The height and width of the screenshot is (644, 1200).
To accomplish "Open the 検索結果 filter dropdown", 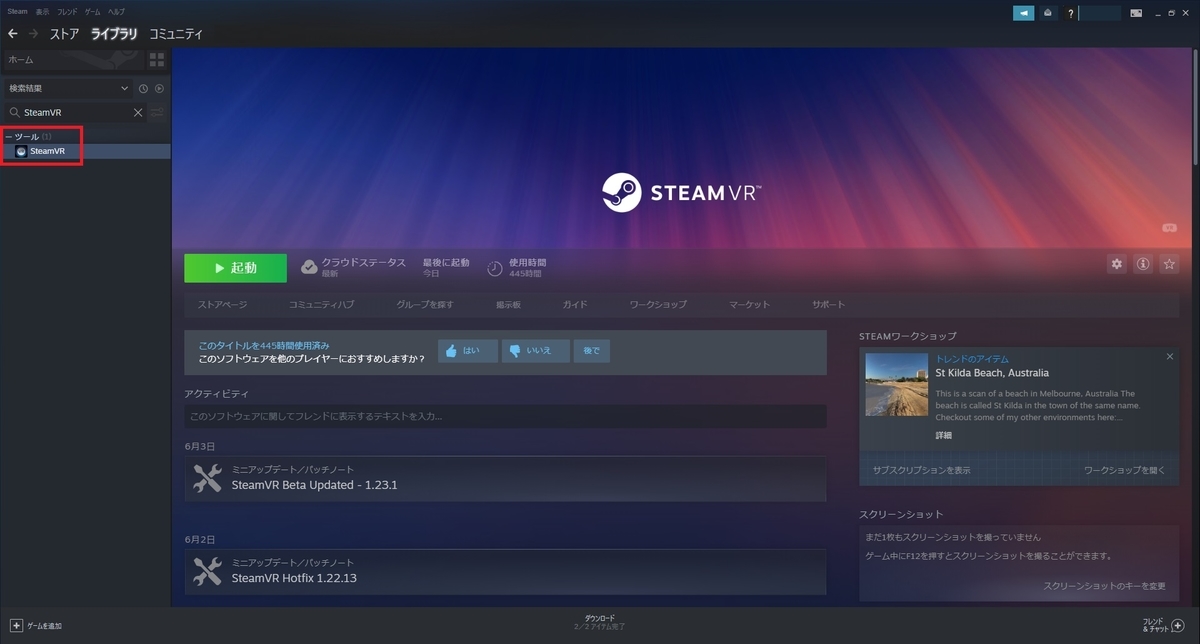I will [67, 88].
